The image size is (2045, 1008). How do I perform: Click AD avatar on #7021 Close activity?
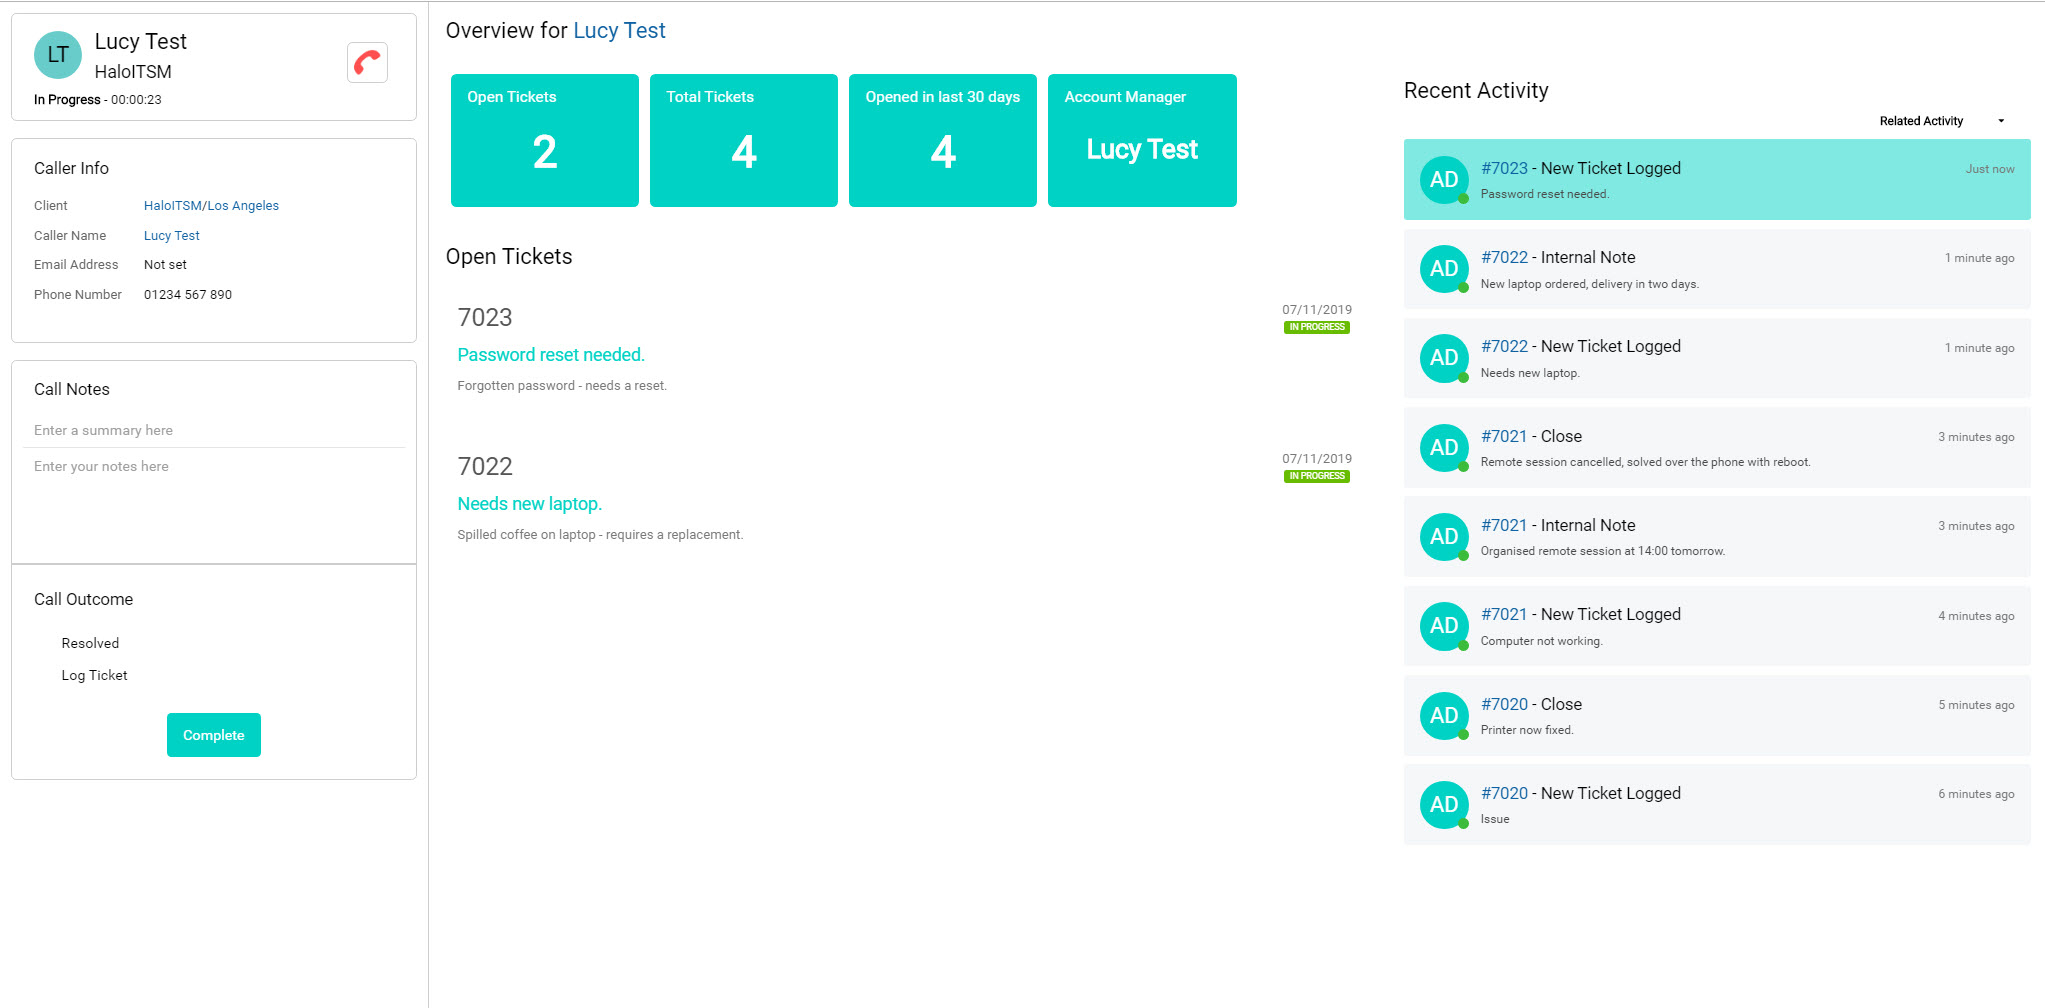click(x=1444, y=448)
